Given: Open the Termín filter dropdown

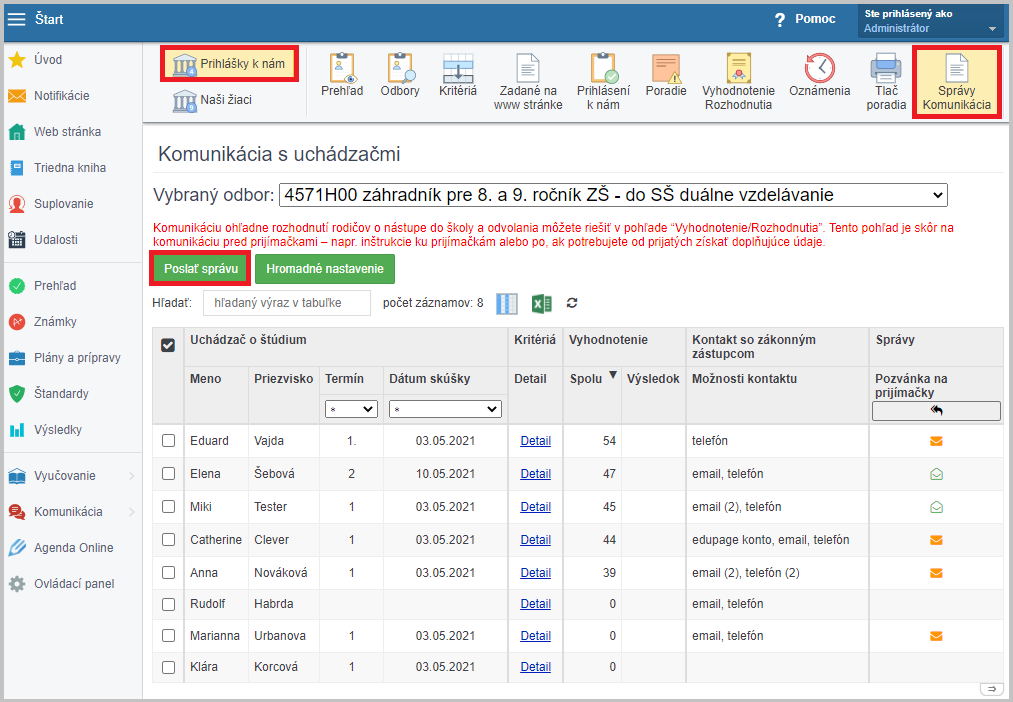Looking at the screenshot, I should (x=351, y=409).
